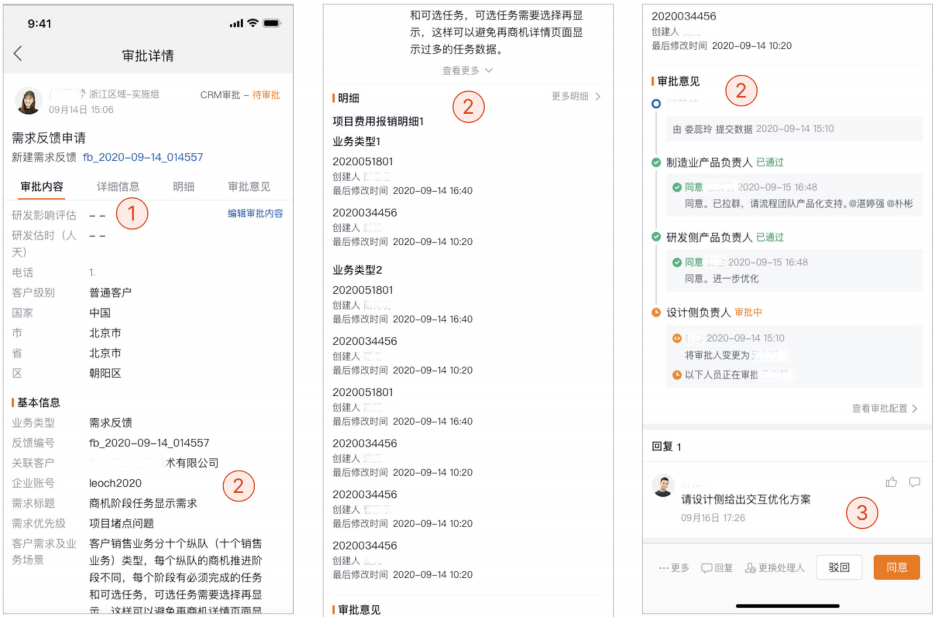The height and width of the screenshot is (617, 938).
Task: Open the 更多 menu with dots
Action: point(674,567)
